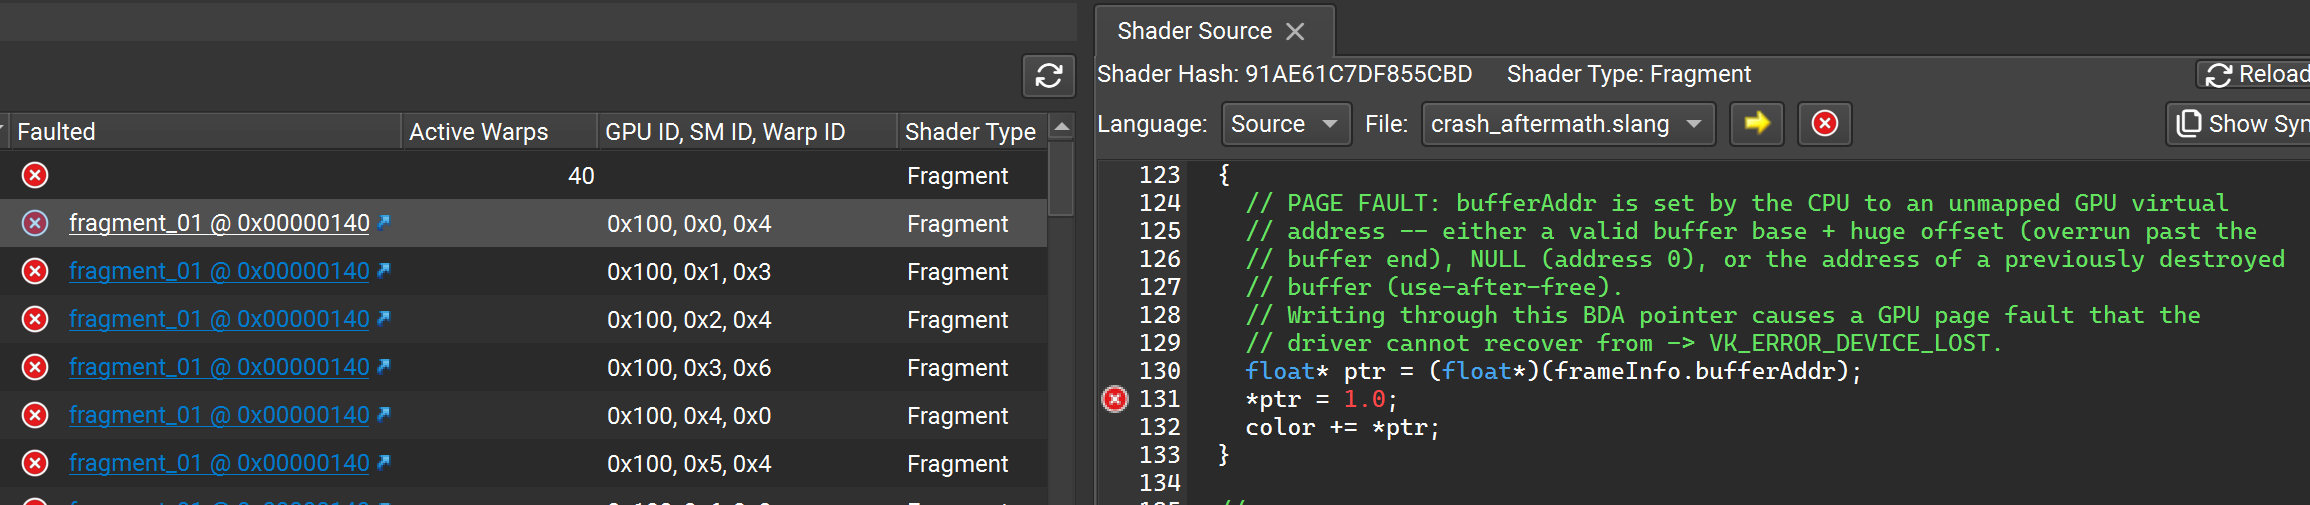Click the error icon in the 40 warps row

35,175
